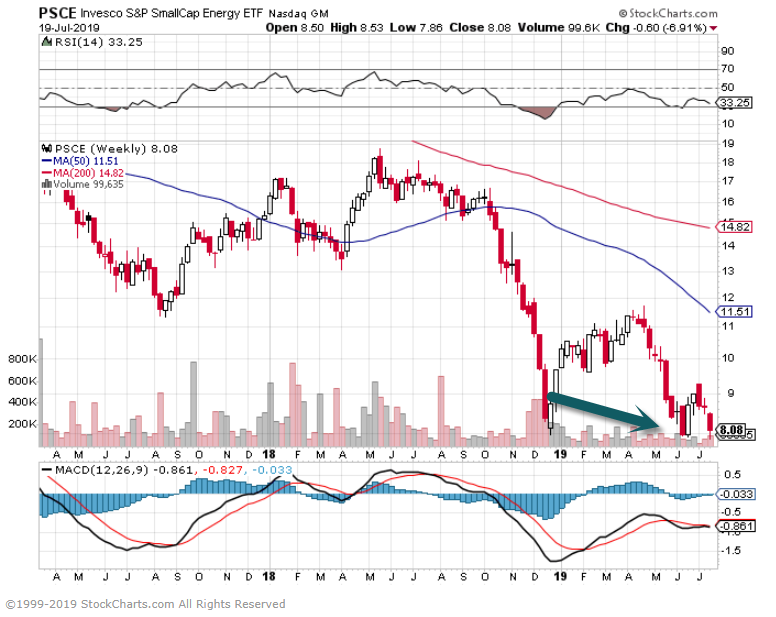Click the RSI 33.25 value tag

(735, 103)
